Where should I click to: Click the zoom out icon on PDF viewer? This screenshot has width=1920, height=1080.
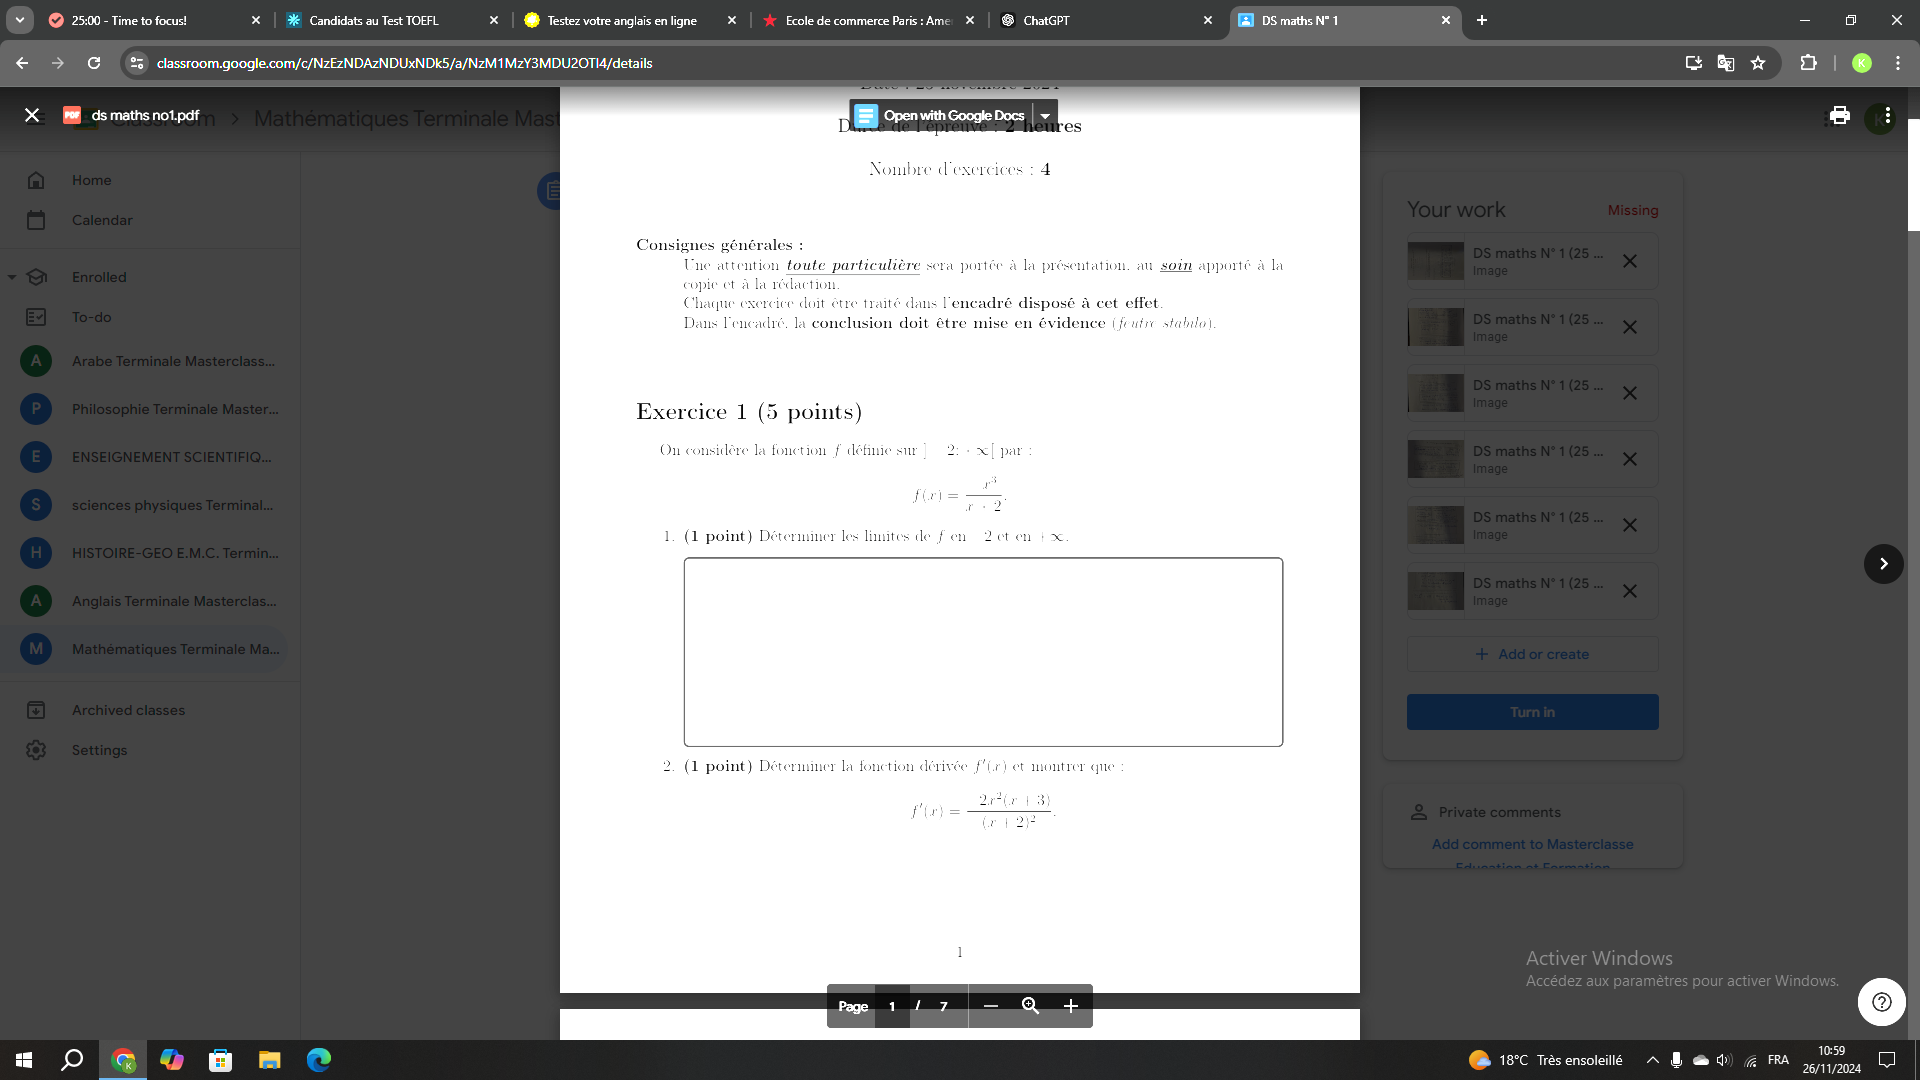point(992,1005)
